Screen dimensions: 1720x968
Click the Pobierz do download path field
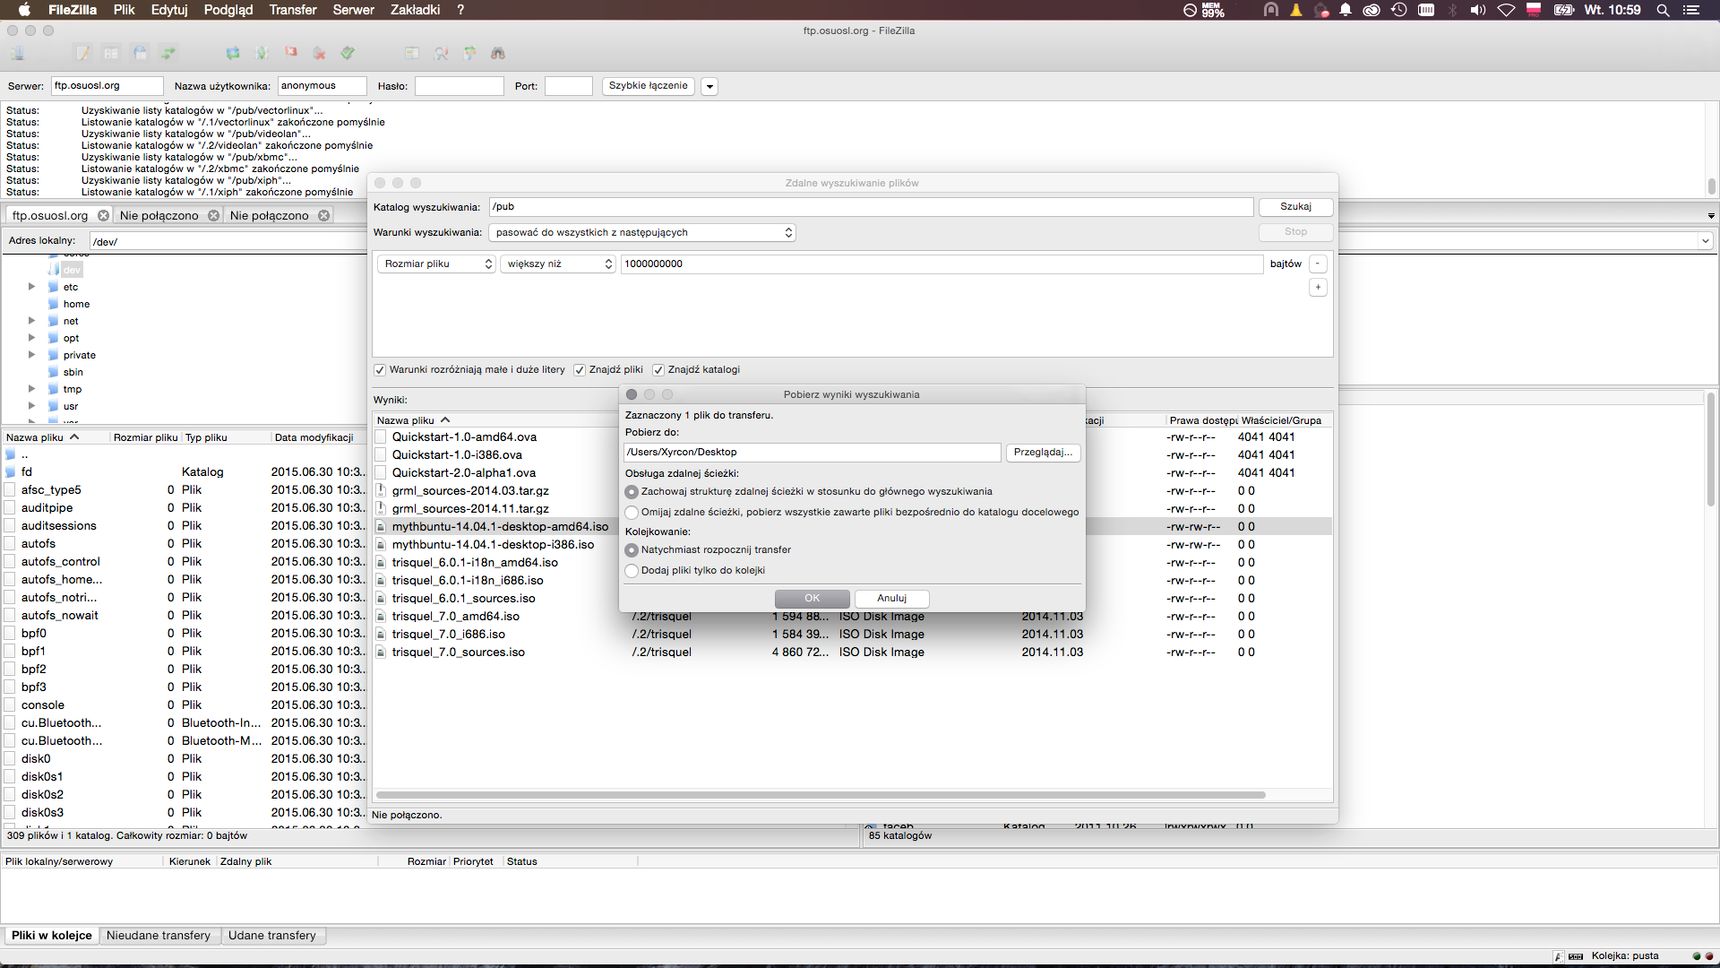[812, 453]
